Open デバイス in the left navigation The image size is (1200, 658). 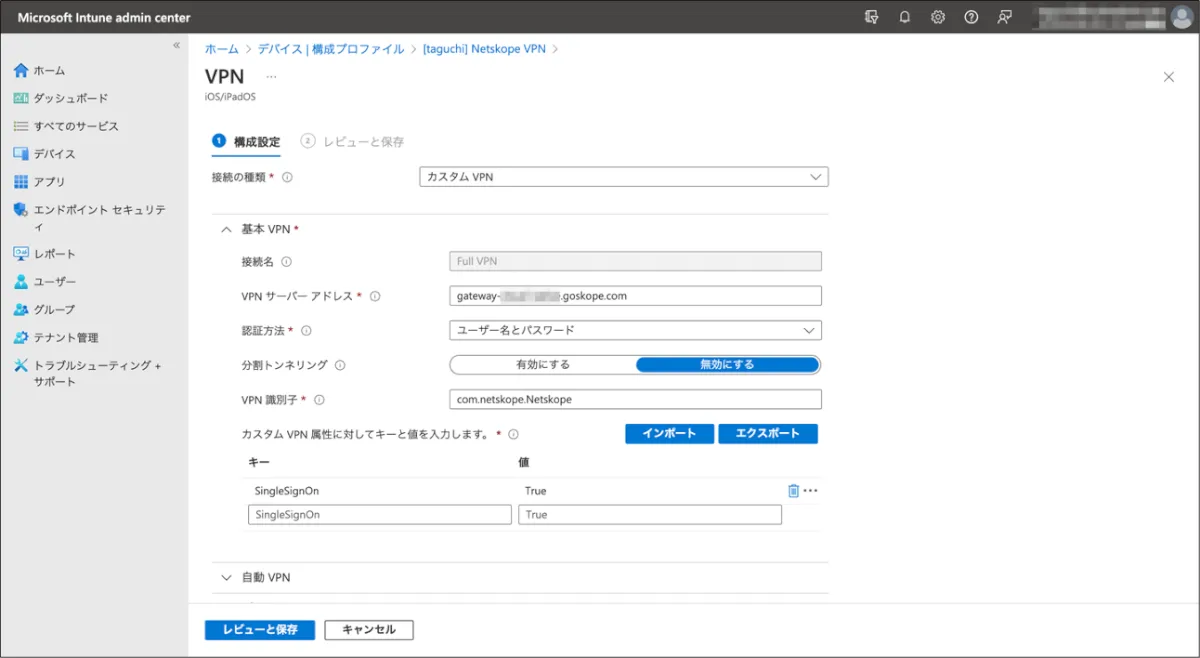54,154
